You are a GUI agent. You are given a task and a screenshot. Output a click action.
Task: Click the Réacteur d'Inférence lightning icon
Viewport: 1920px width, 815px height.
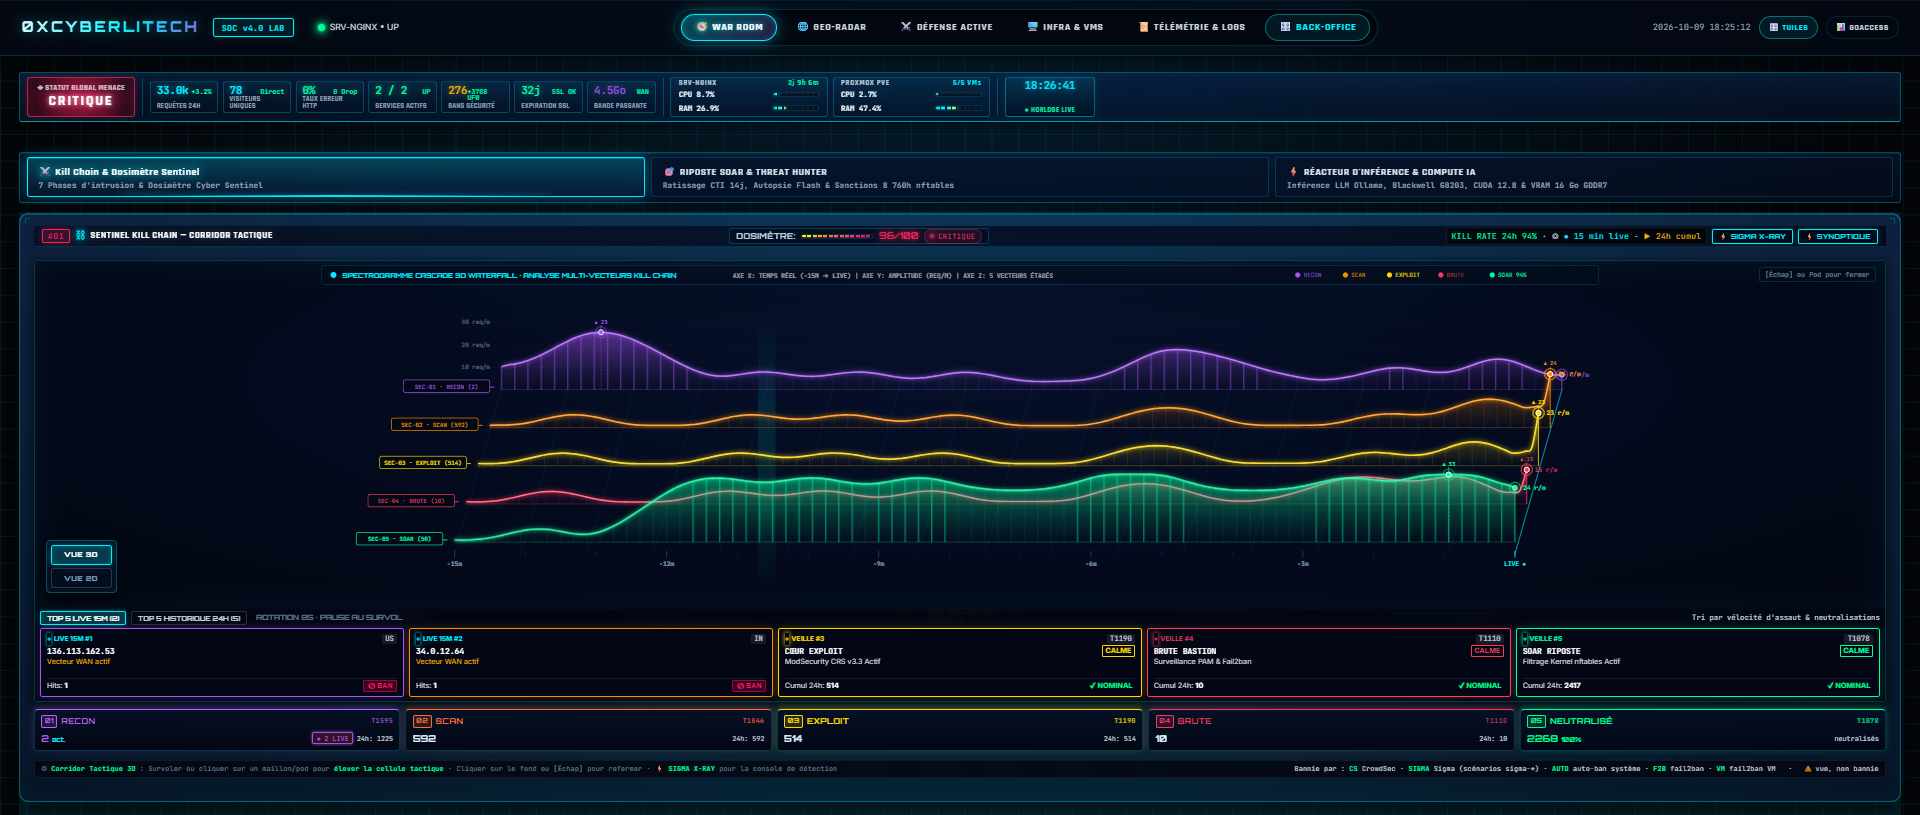[x=1293, y=172]
